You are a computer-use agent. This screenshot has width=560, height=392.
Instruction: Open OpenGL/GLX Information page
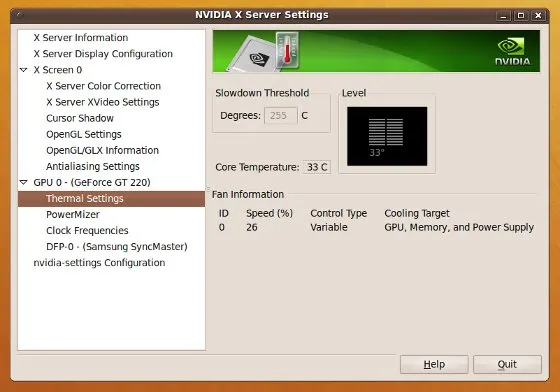pos(102,150)
